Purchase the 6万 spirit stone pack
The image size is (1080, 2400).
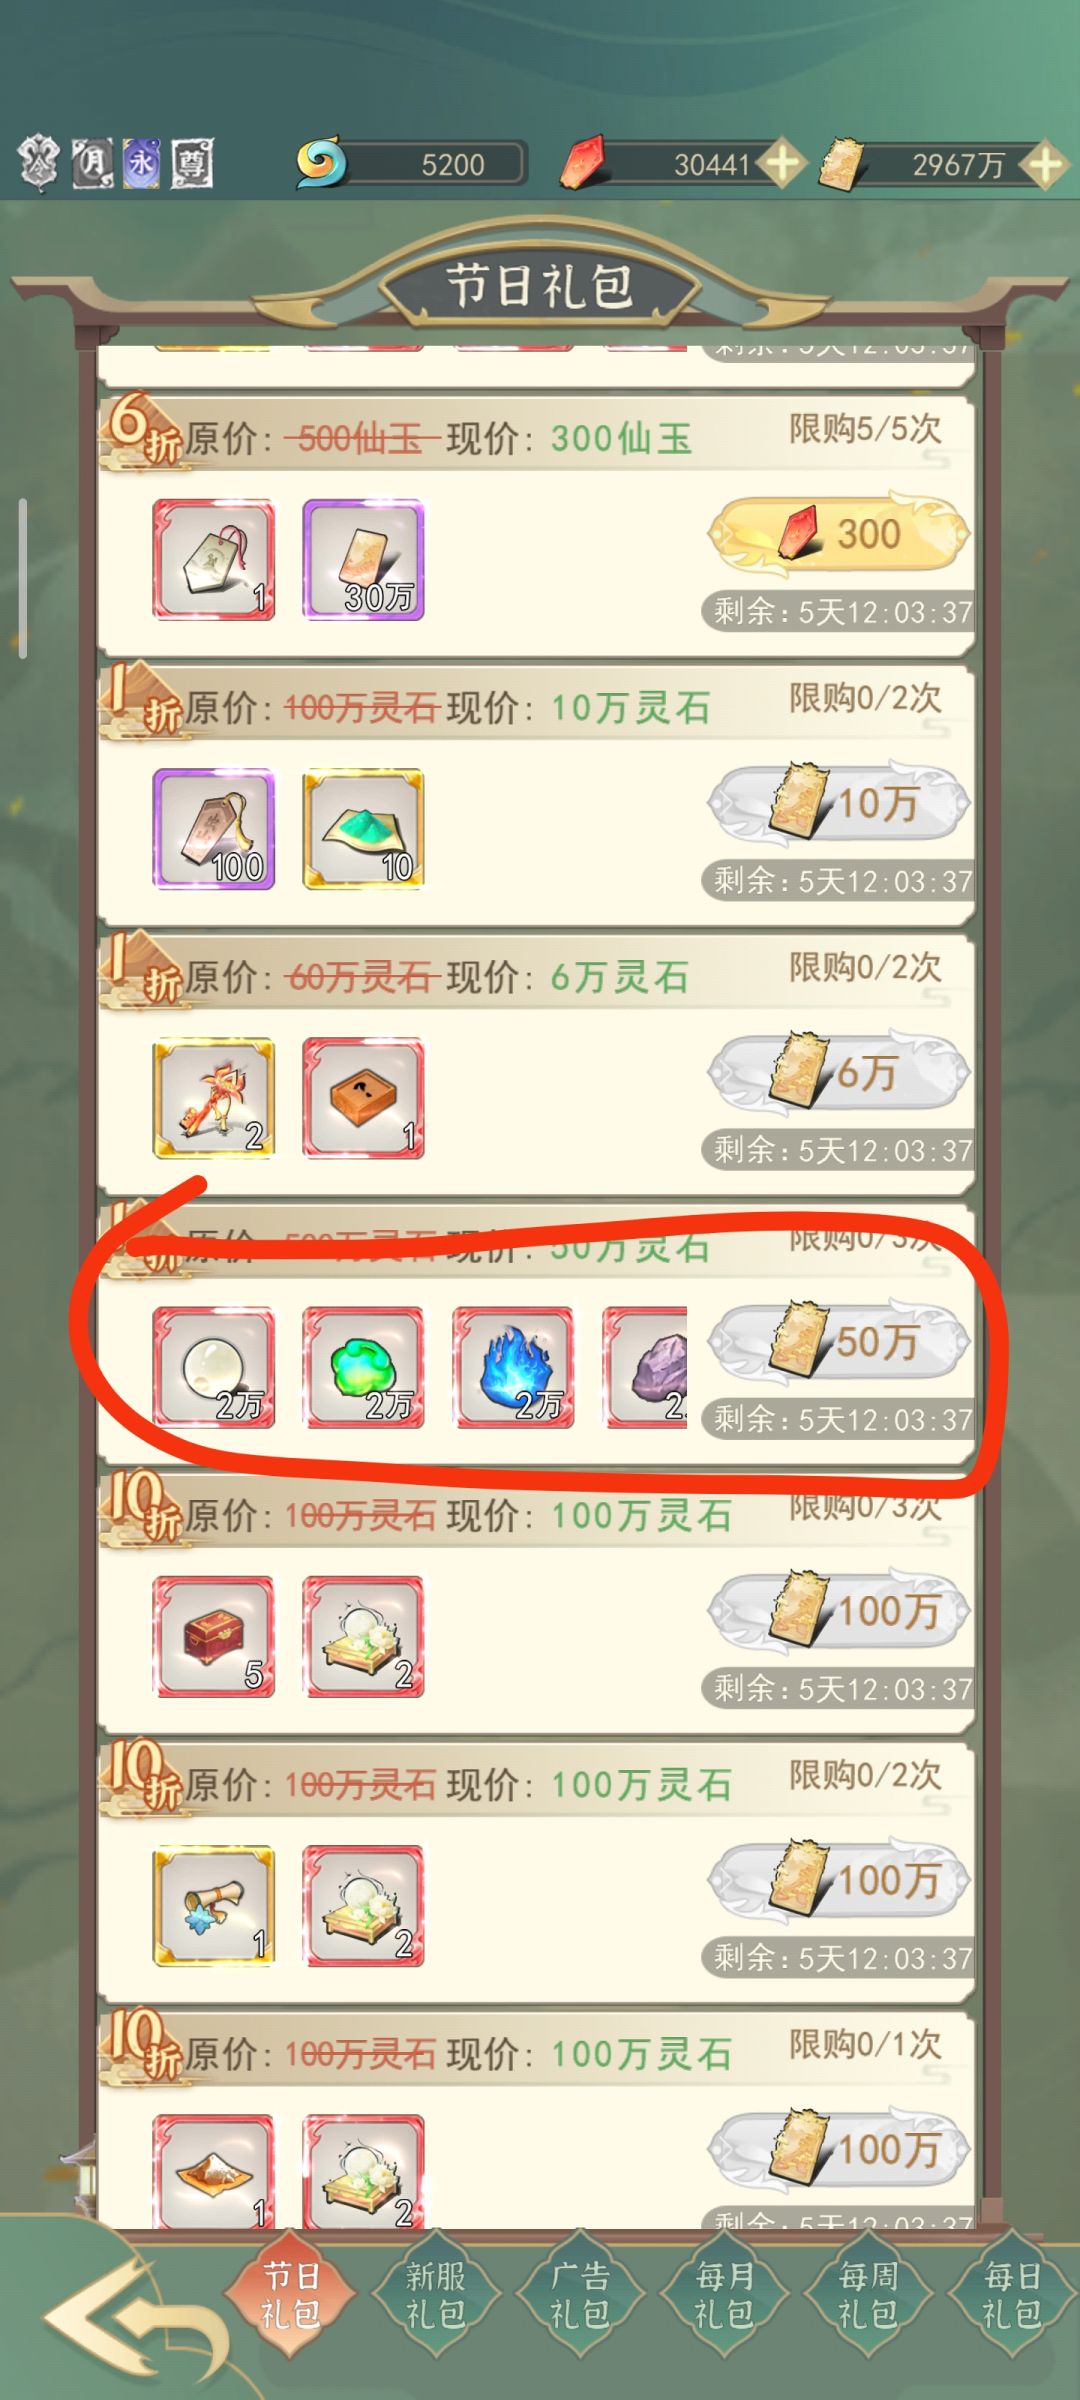click(838, 1072)
